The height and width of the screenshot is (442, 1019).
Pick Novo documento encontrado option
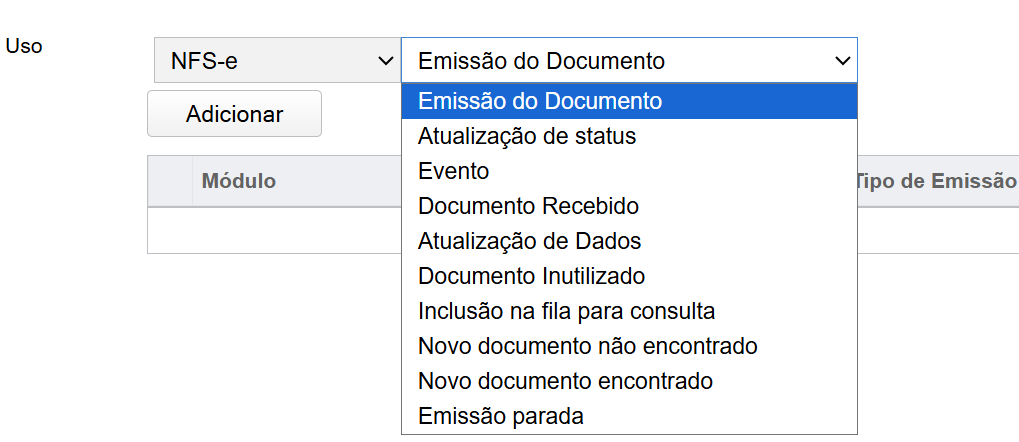coord(565,381)
